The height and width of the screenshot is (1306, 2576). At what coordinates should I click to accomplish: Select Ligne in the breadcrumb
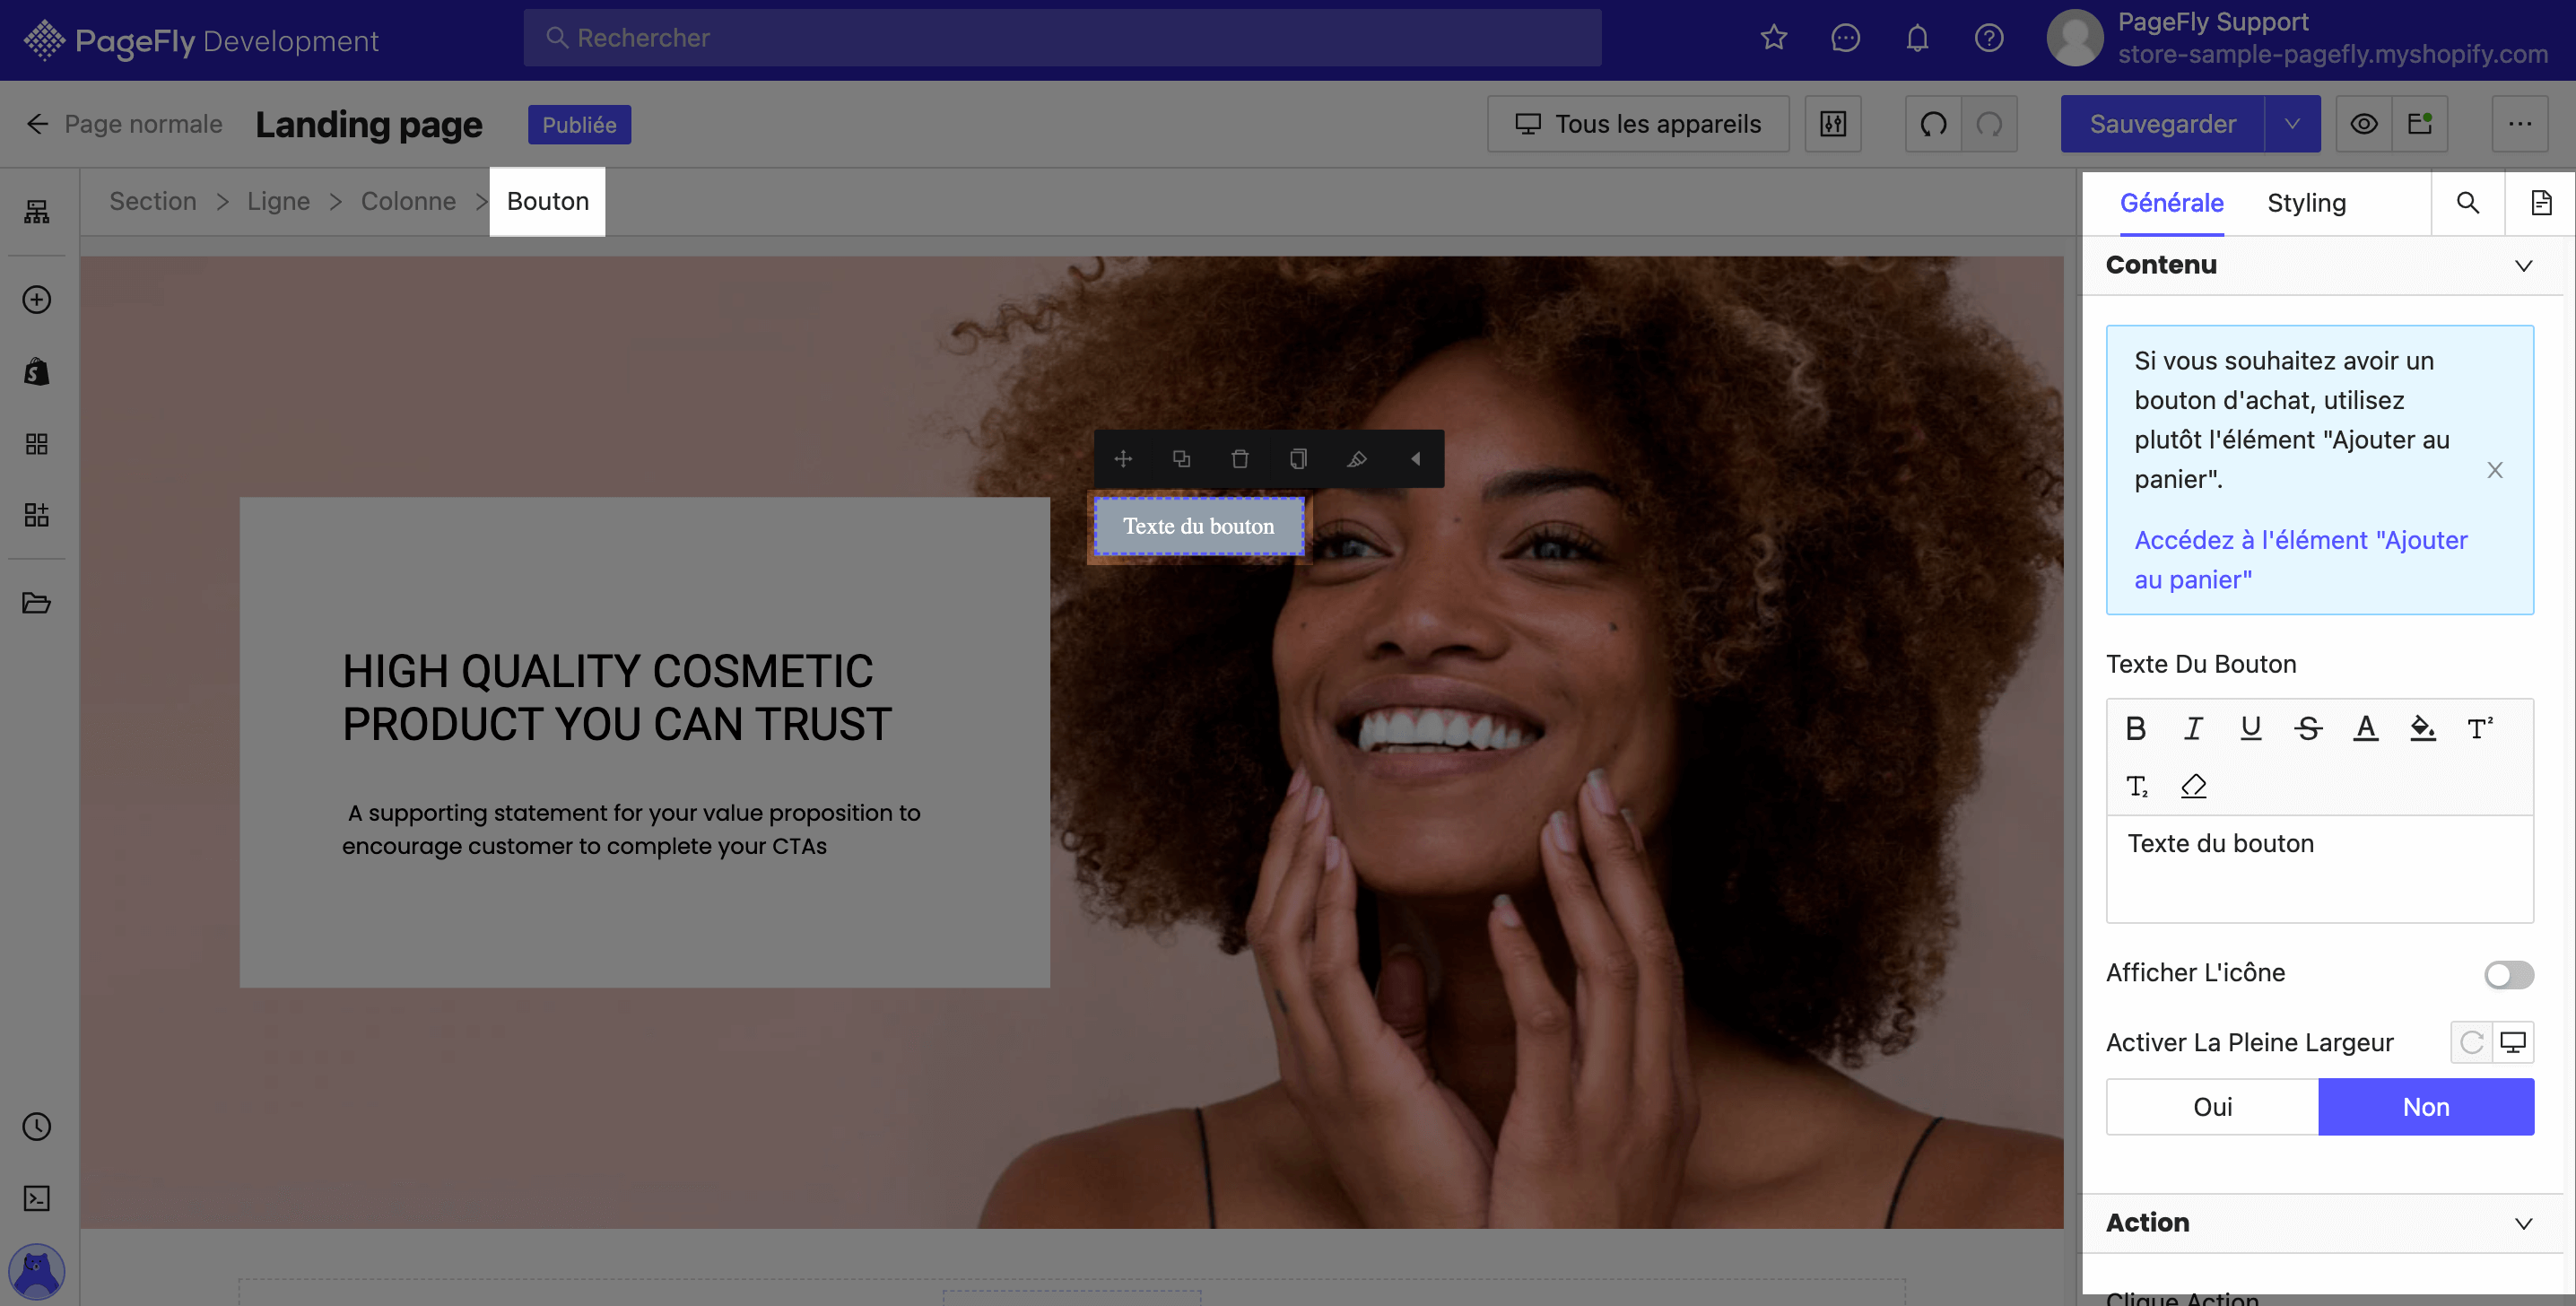pos(278,202)
